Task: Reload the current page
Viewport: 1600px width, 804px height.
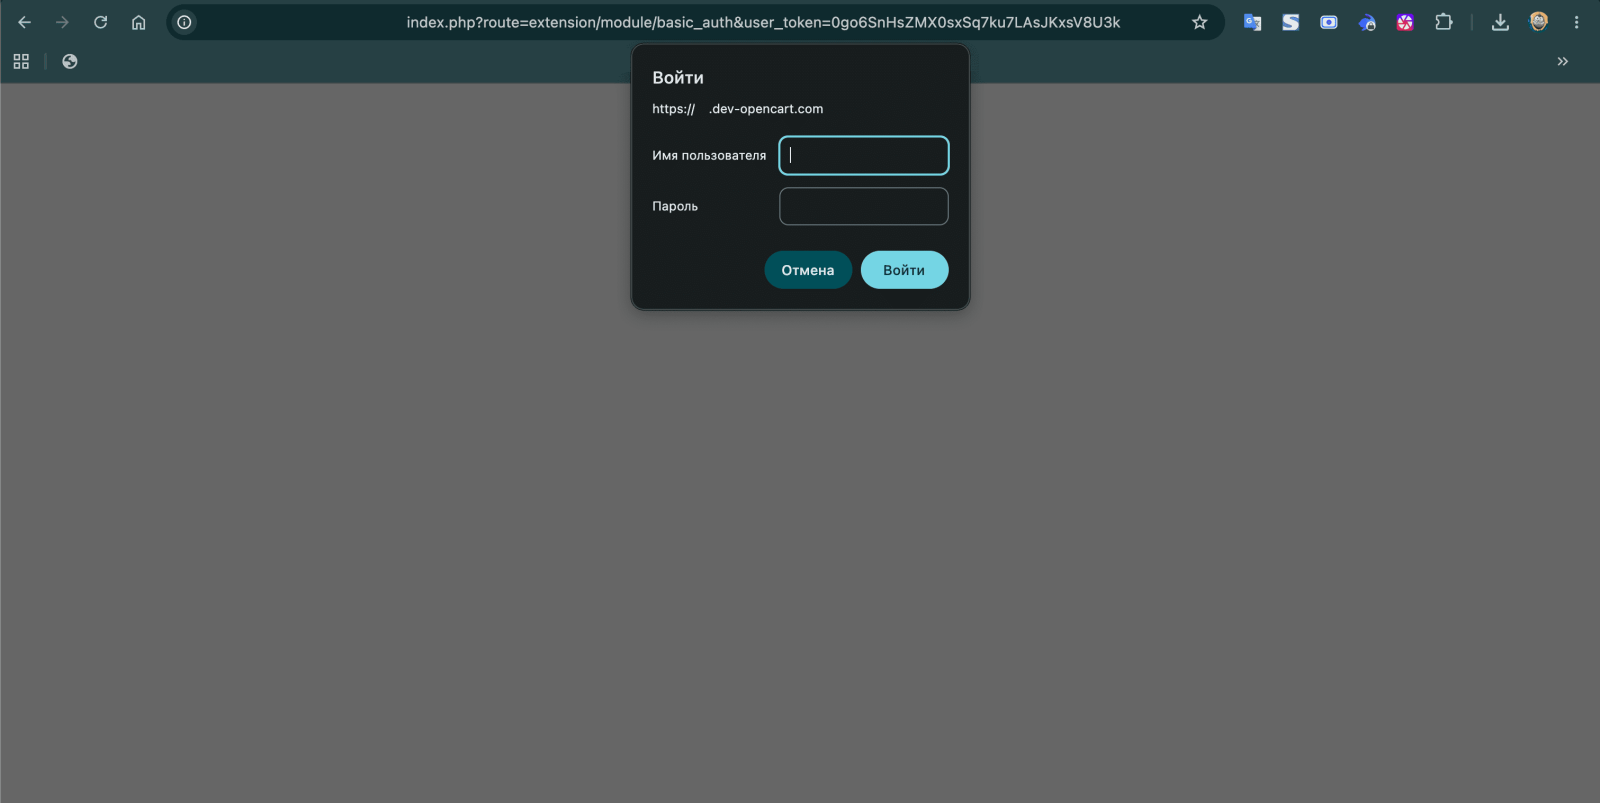Action: tap(100, 22)
